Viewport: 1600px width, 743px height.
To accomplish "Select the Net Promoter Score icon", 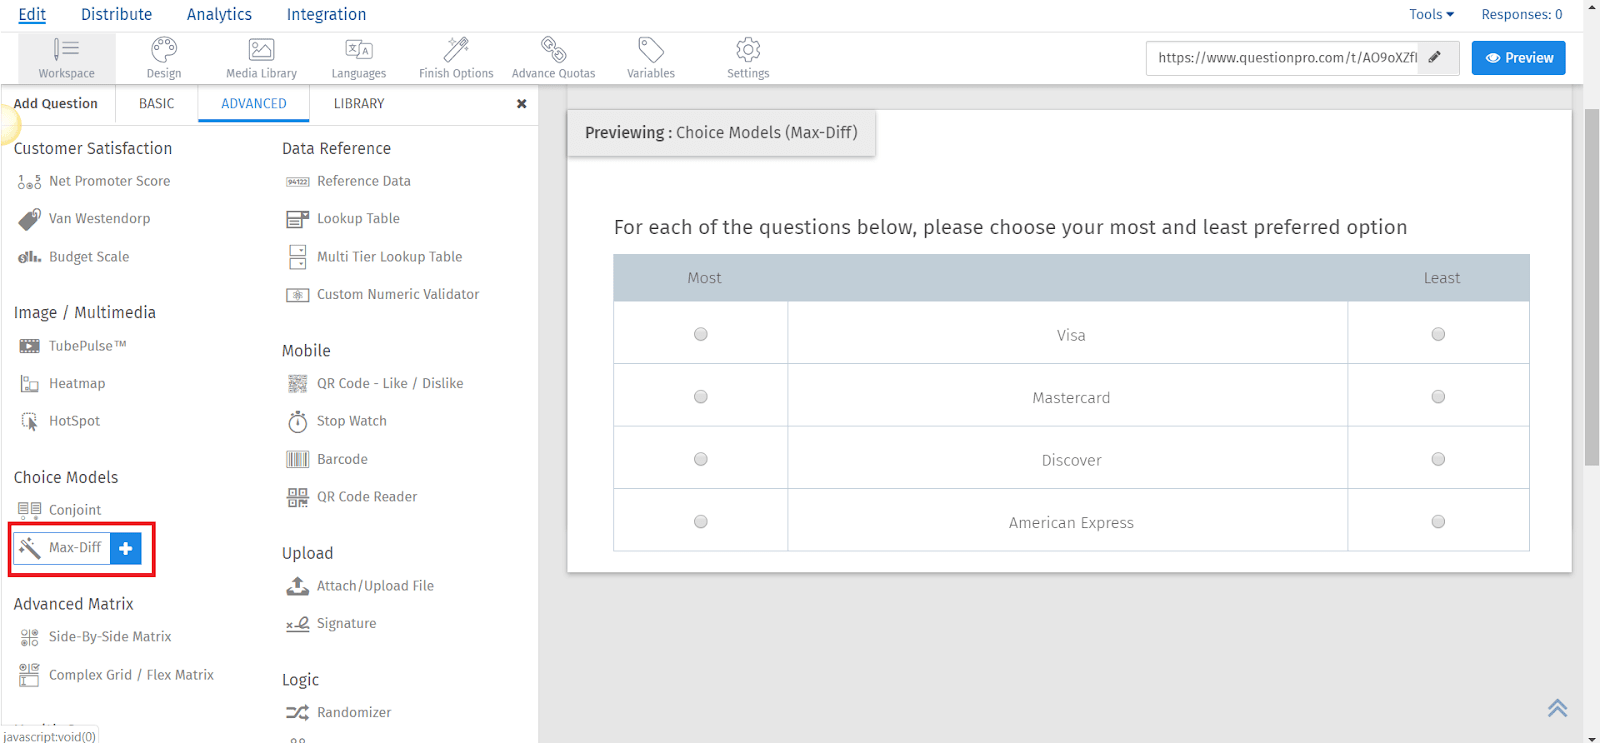I will [29, 182].
